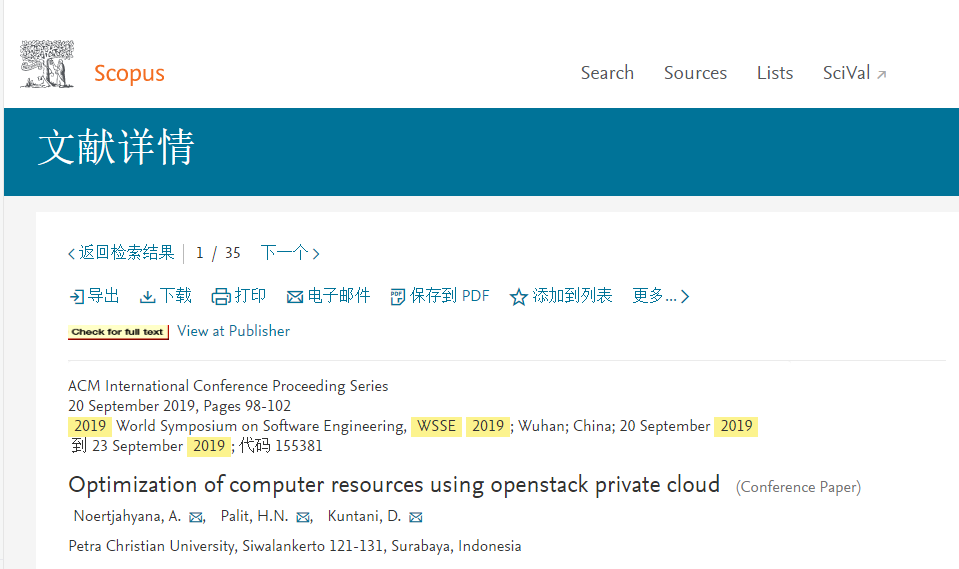The width and height of the screenshot is (959, 569).
Task: Click the star icon for add to list
Action: coord(519,297)
